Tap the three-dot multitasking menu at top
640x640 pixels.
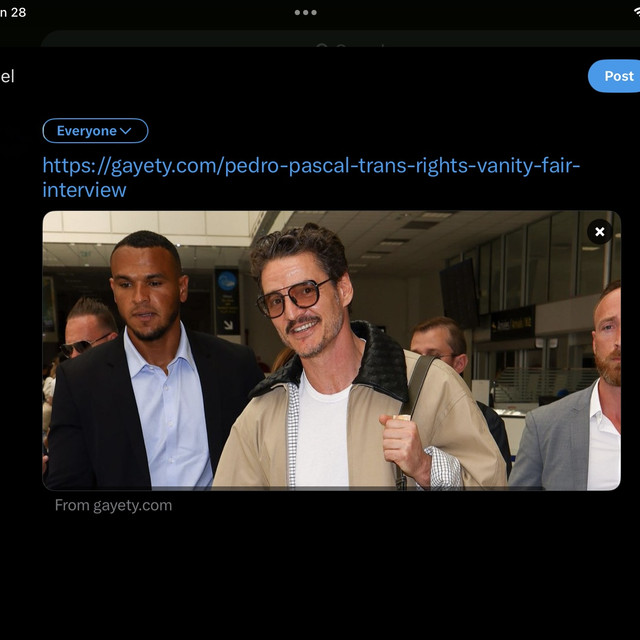pyautogui.click(x=306, y=13)
